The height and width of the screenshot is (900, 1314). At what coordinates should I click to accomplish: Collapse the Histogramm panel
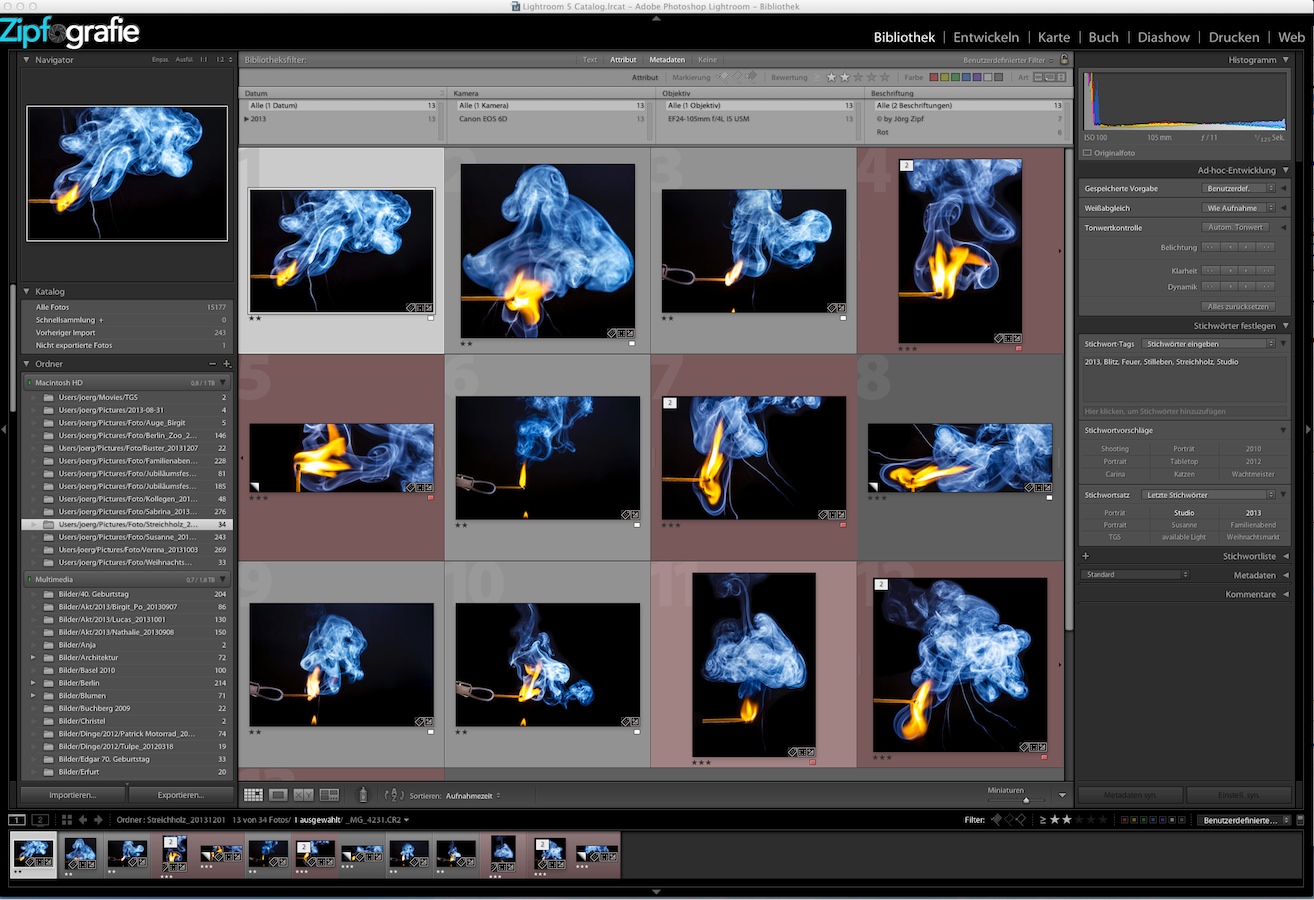click(1285, 60)
